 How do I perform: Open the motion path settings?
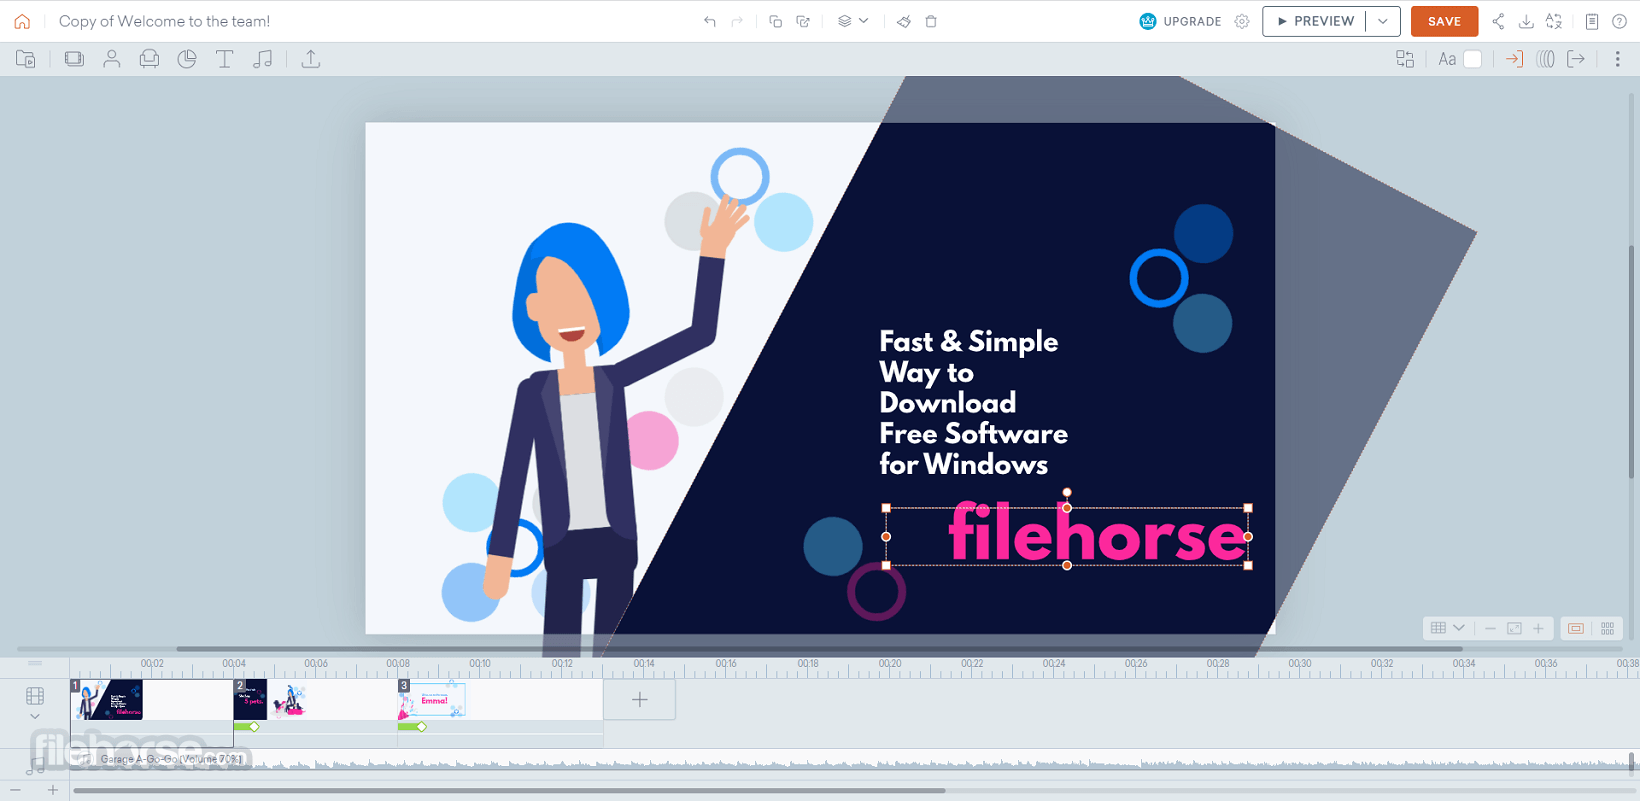click(1546, 59)
